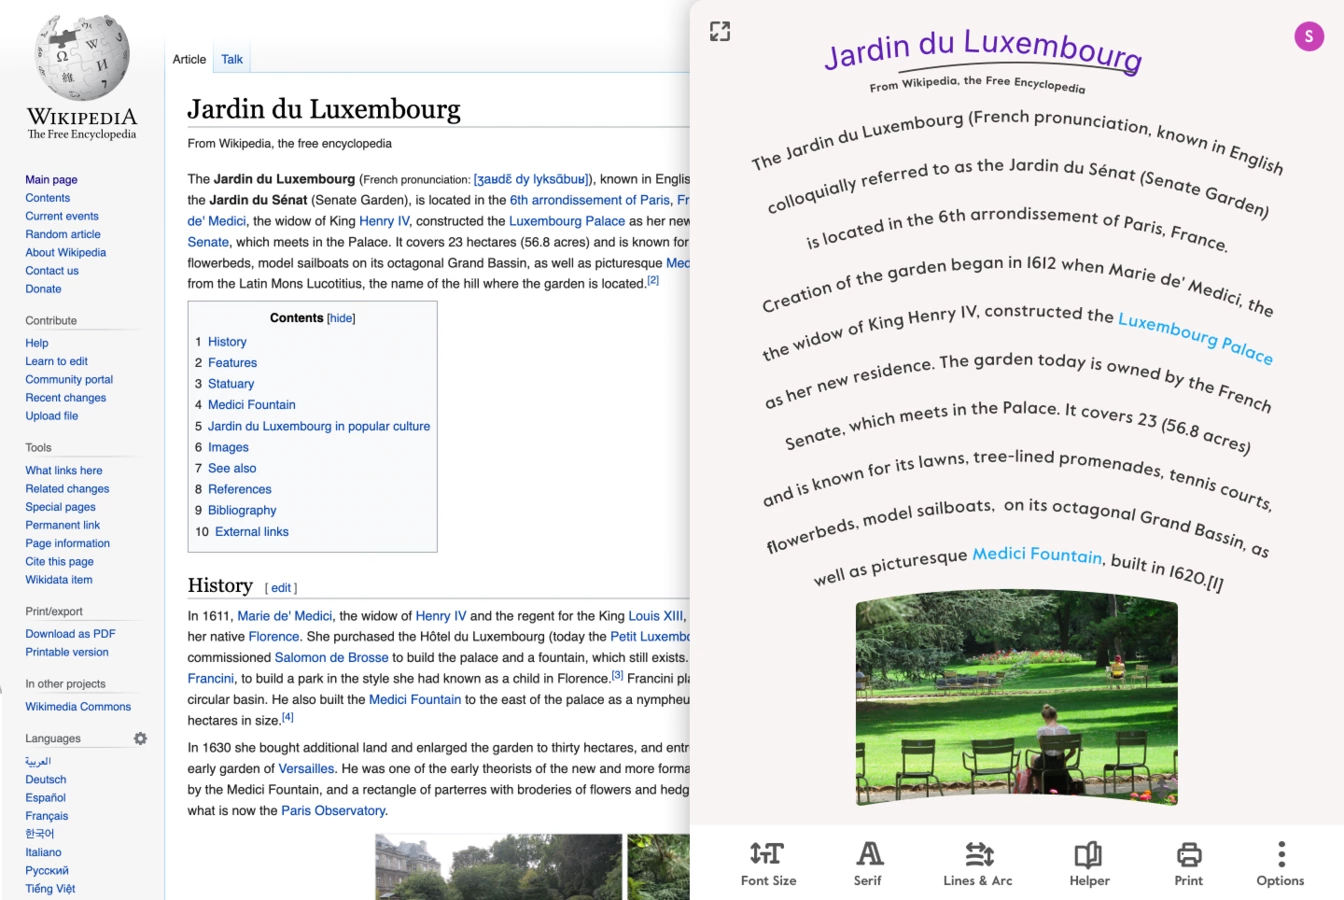Switch language to Italiano
This screenshot has width=1344, height=900.
[x=43, y=853]
